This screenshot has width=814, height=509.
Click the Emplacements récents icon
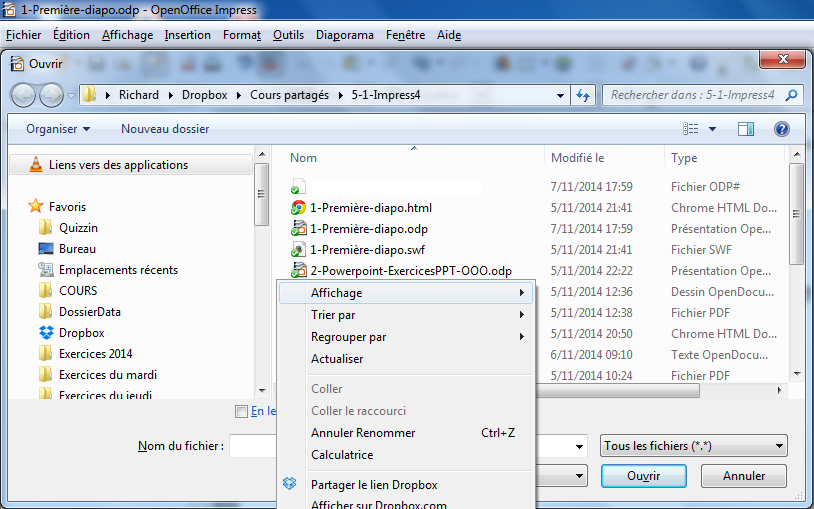click(46, 270)
